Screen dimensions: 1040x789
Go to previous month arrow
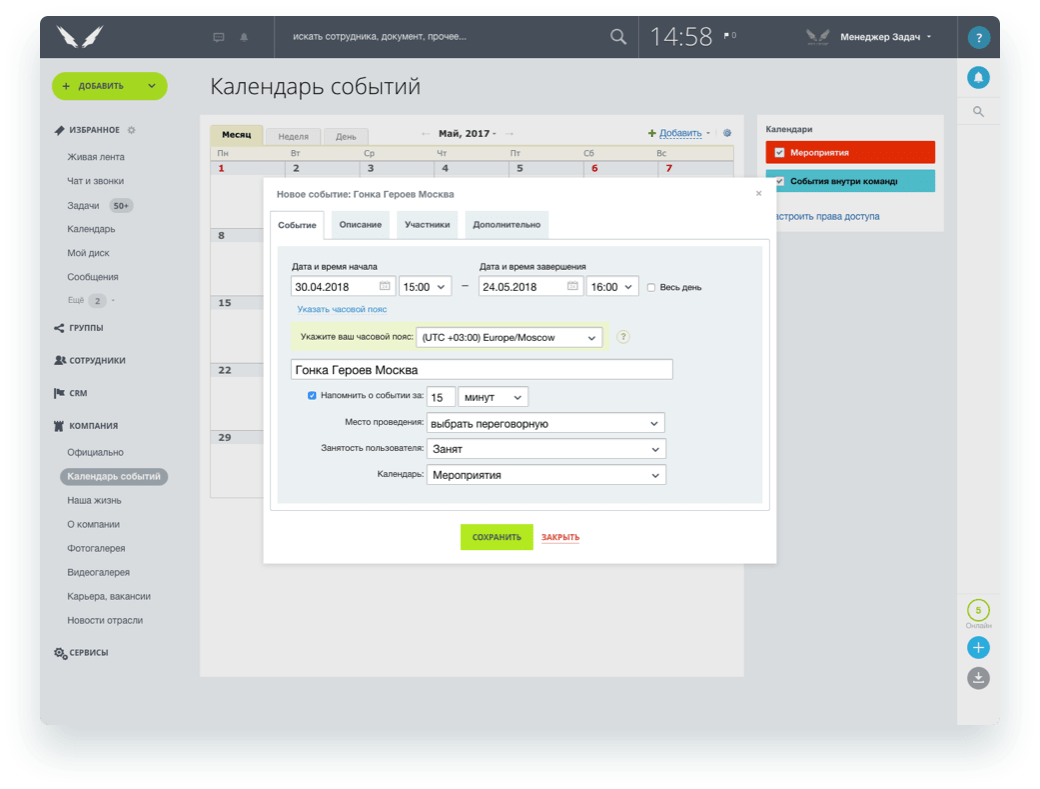(x=425, y=134)
